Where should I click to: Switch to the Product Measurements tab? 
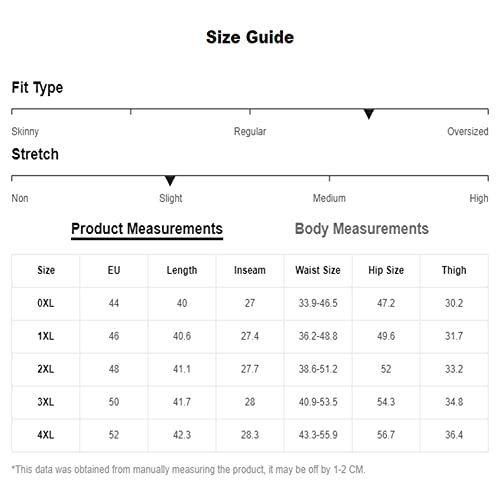tap(147, 229)
